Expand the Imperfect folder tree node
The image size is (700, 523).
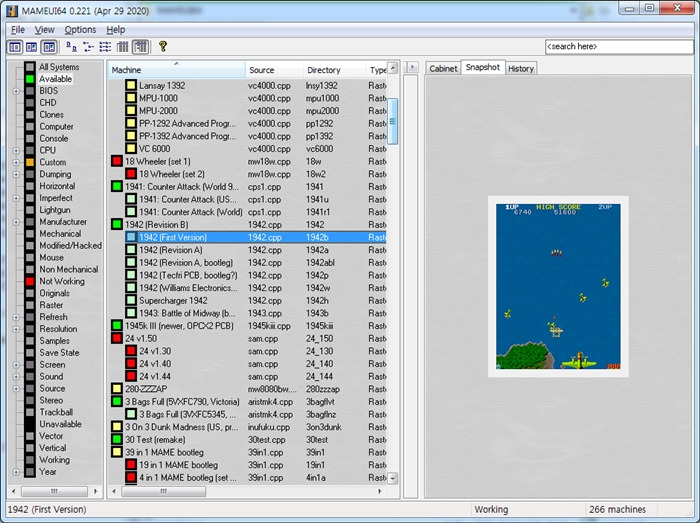pos(16,198)
